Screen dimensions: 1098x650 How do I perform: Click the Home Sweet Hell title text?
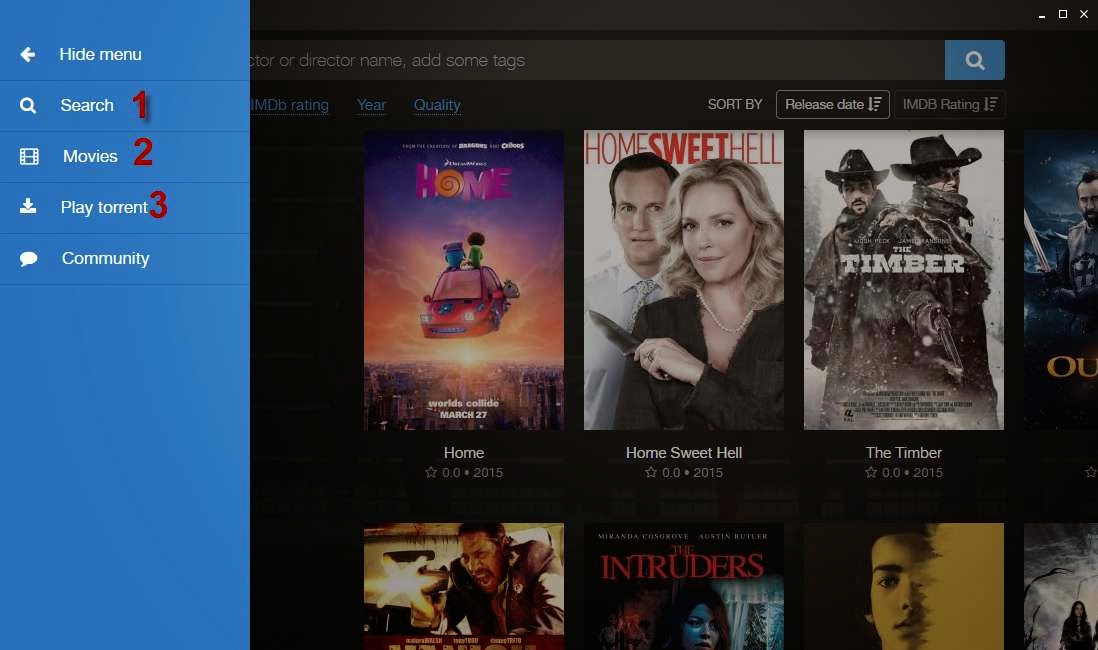point(684,453)
